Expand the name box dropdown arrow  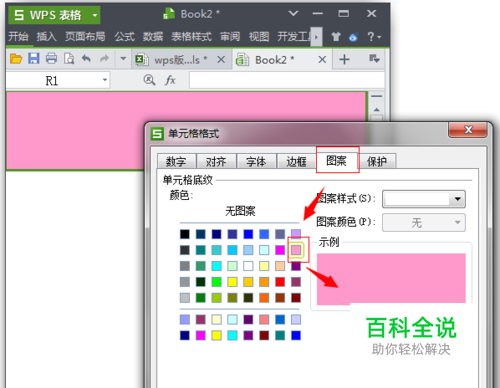pyautogui.click(x=105, y=80)
